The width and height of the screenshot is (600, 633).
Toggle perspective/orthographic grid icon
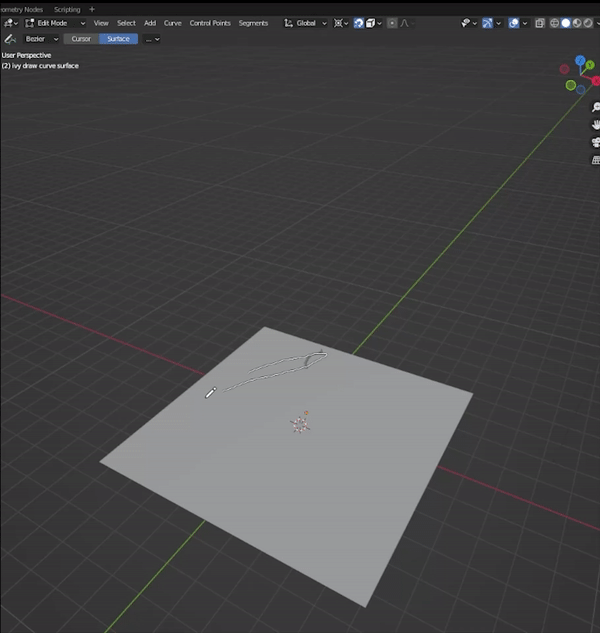[596, 160]
